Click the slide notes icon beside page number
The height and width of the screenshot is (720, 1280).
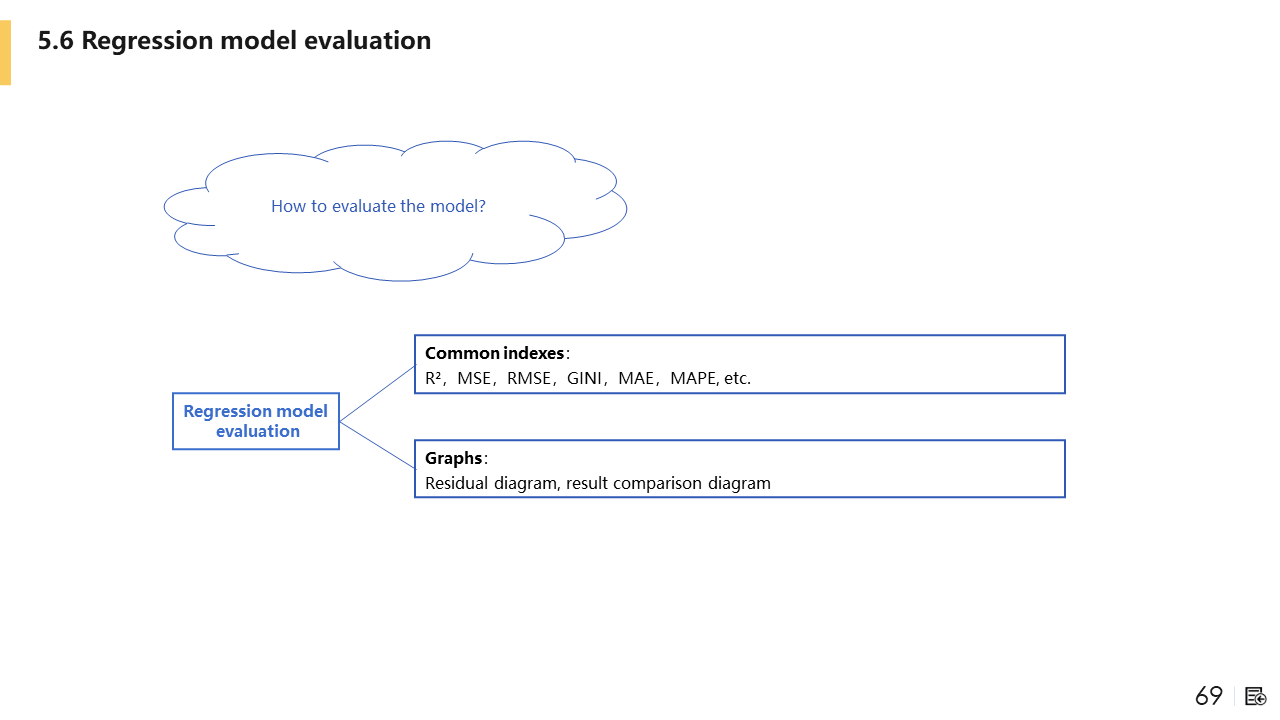click(1255, 696)
